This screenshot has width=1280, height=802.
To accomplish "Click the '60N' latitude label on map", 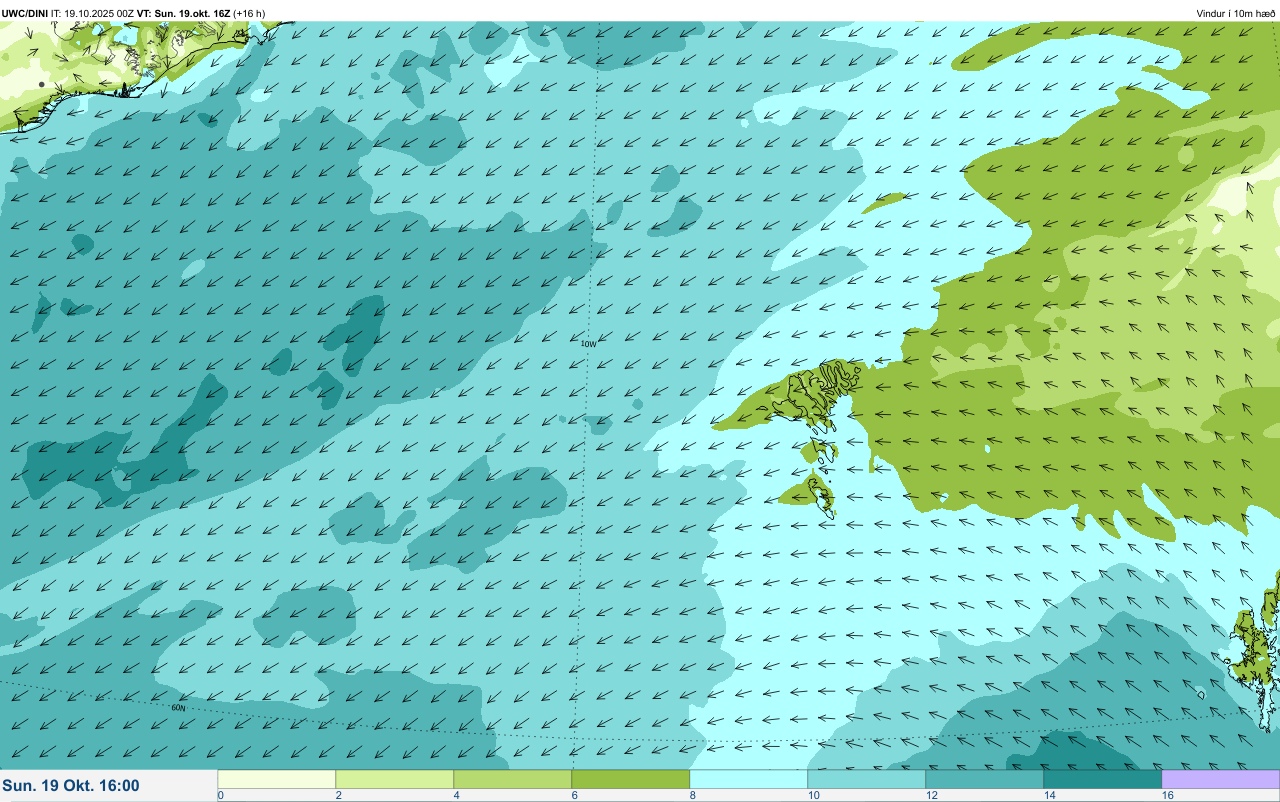I will pos(178,708).
